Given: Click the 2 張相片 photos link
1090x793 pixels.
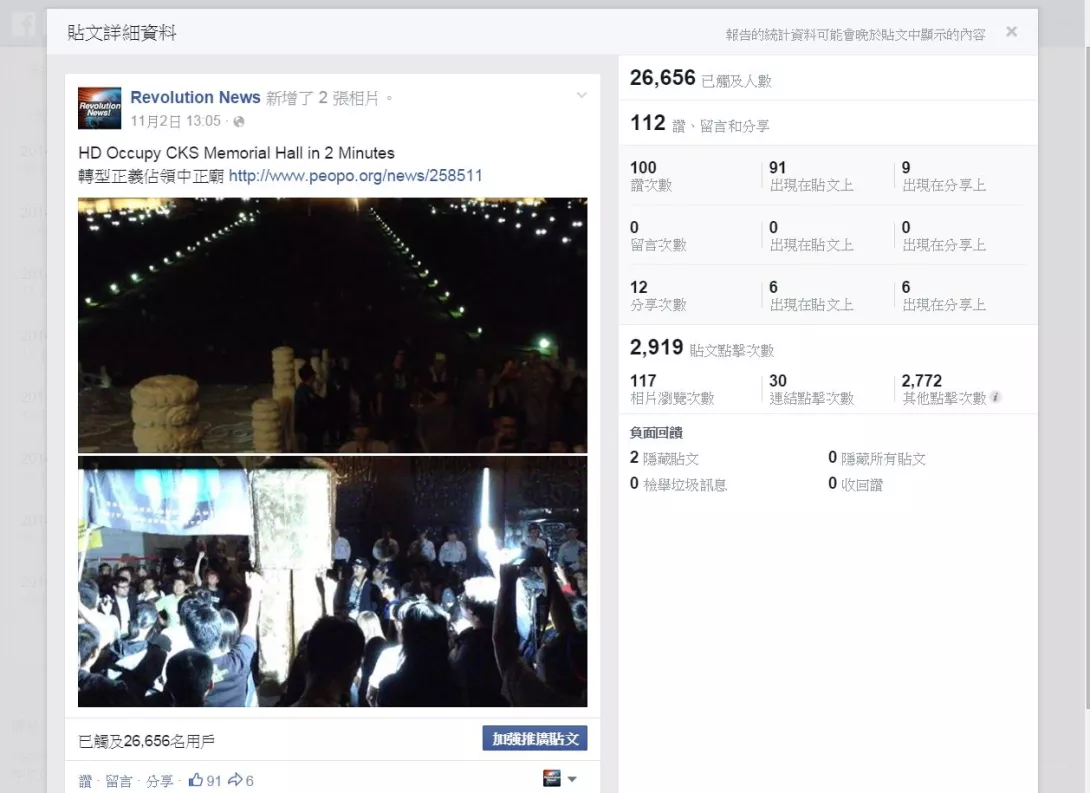Looking at the screenshot, I should (348, 98).
